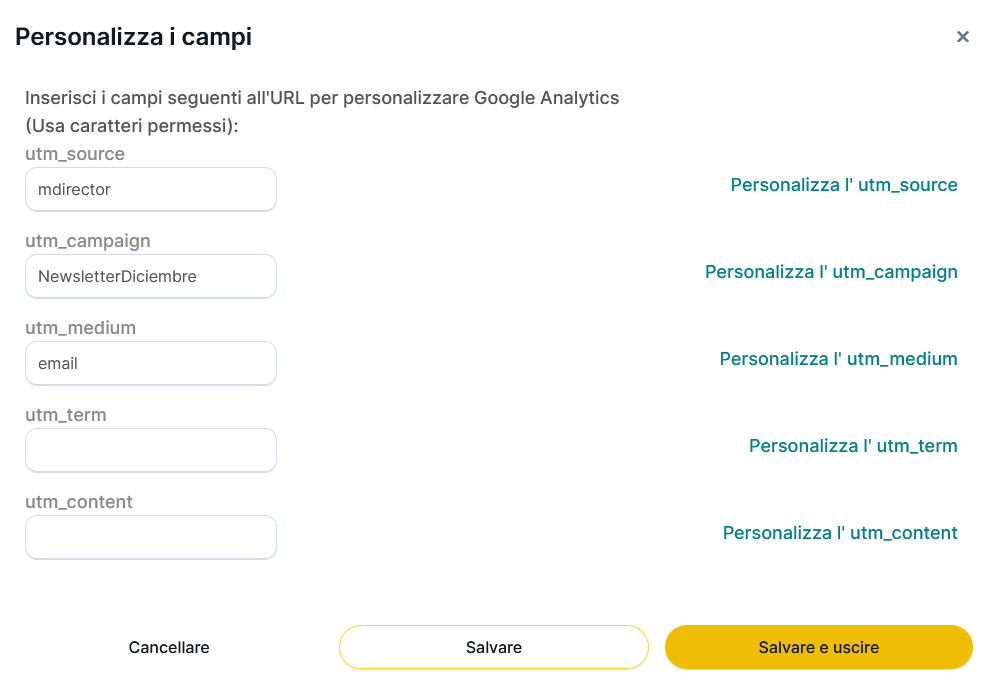Click Personalizza l' utm_medium link
The height and width of the screenshot is (683, 989).
tap(838, 359)
